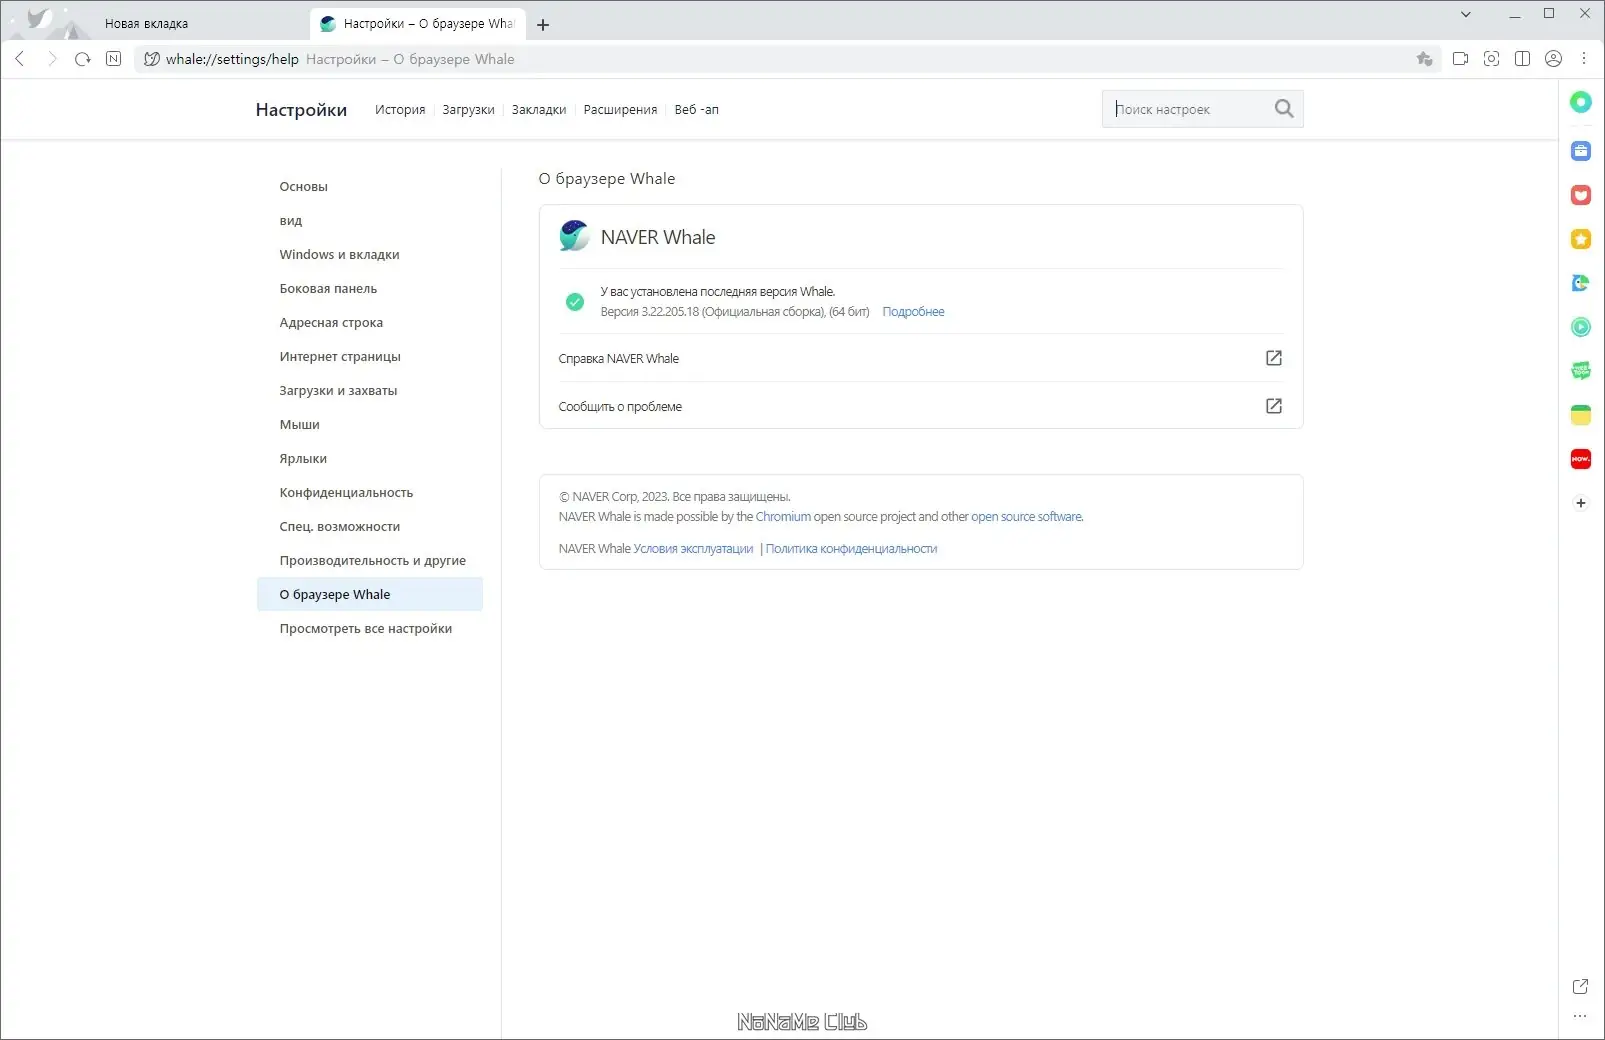Follow the open source software link
The image size is (1605, 1040).
pos(1026,517)
